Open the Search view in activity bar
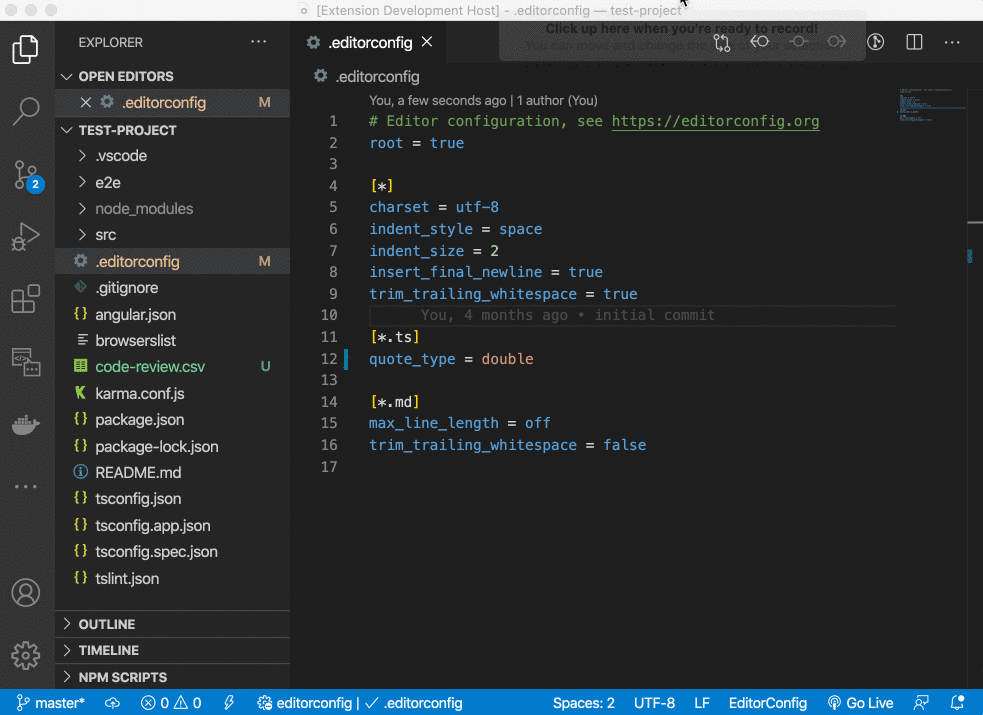983x715 pixels. tap(25, 111)
